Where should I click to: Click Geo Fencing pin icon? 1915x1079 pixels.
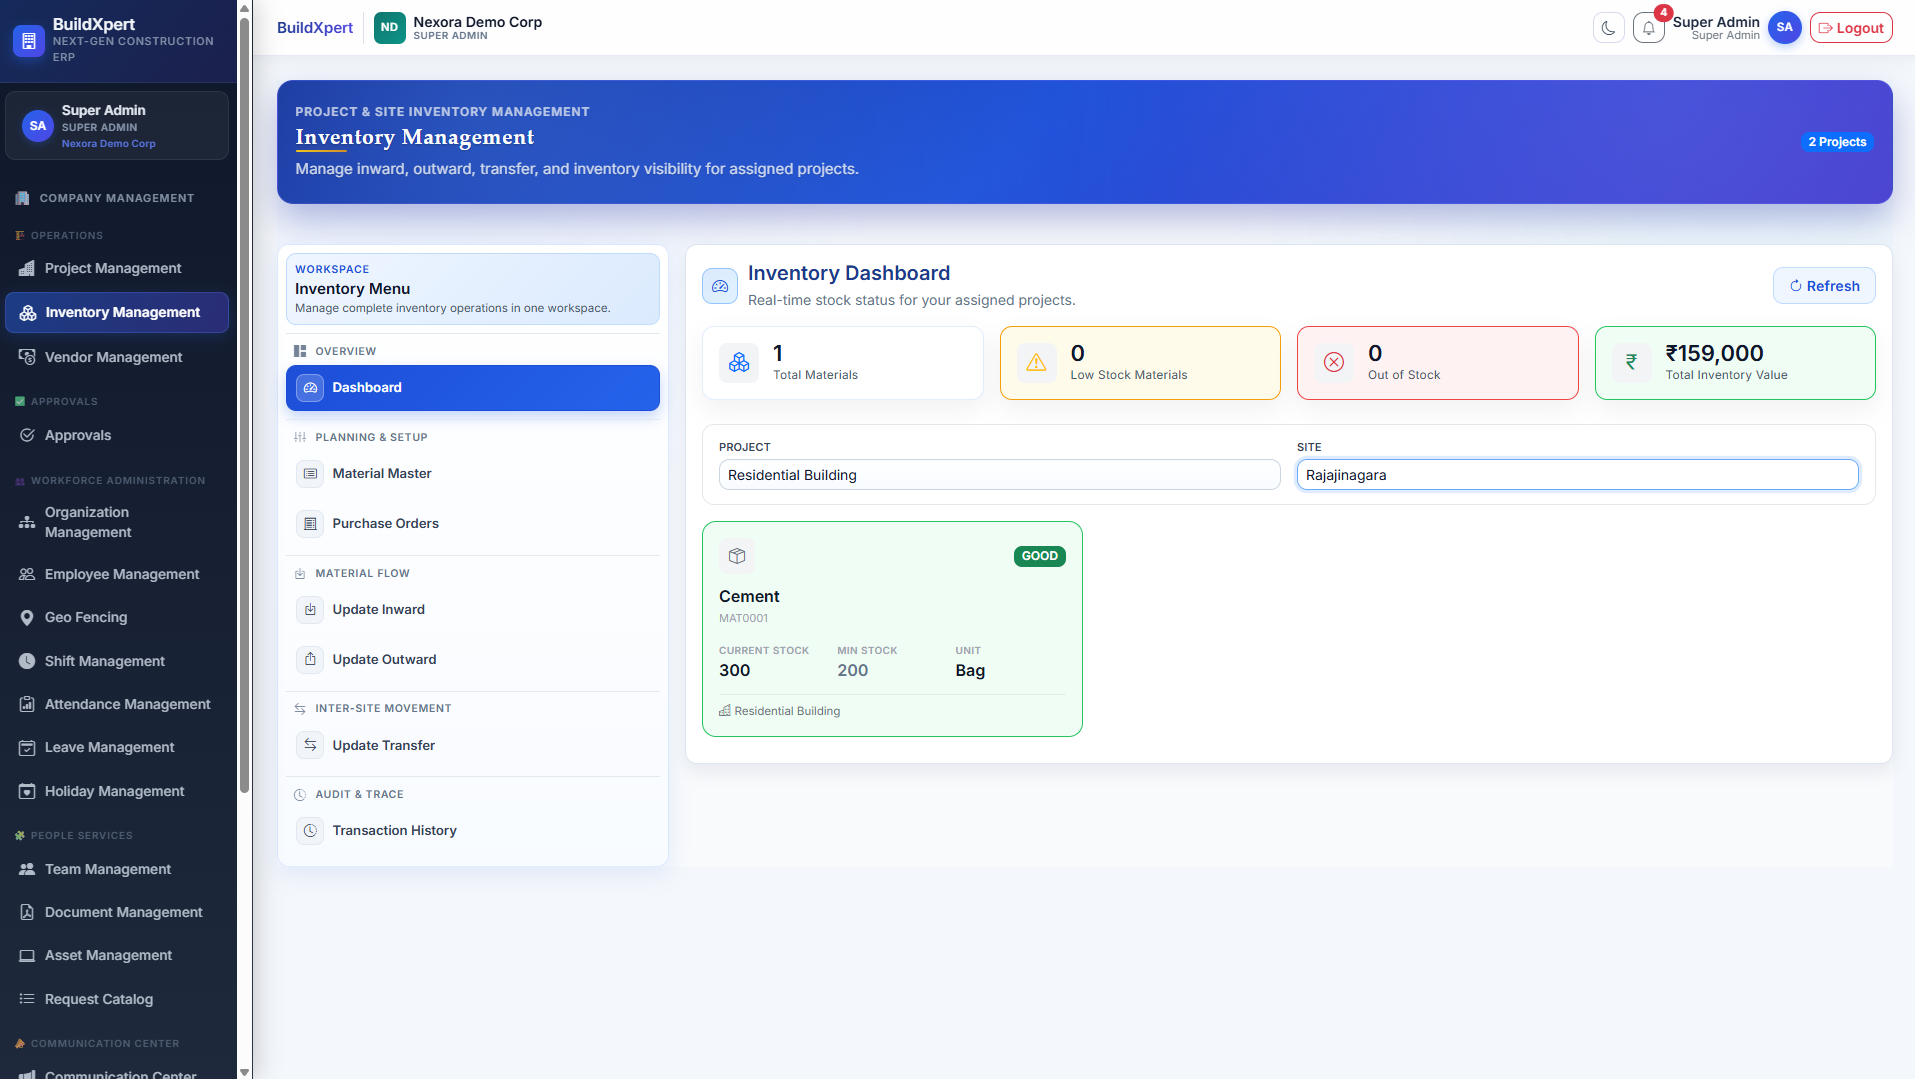27,617
